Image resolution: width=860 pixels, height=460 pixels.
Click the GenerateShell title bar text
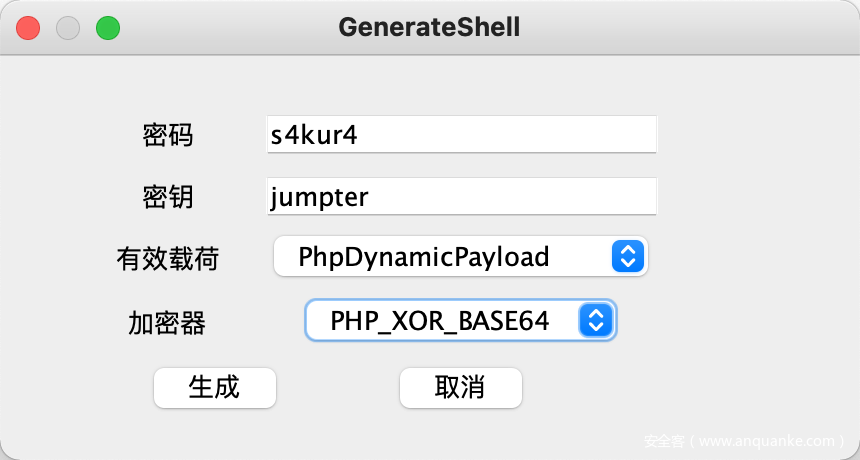[429, 27]
